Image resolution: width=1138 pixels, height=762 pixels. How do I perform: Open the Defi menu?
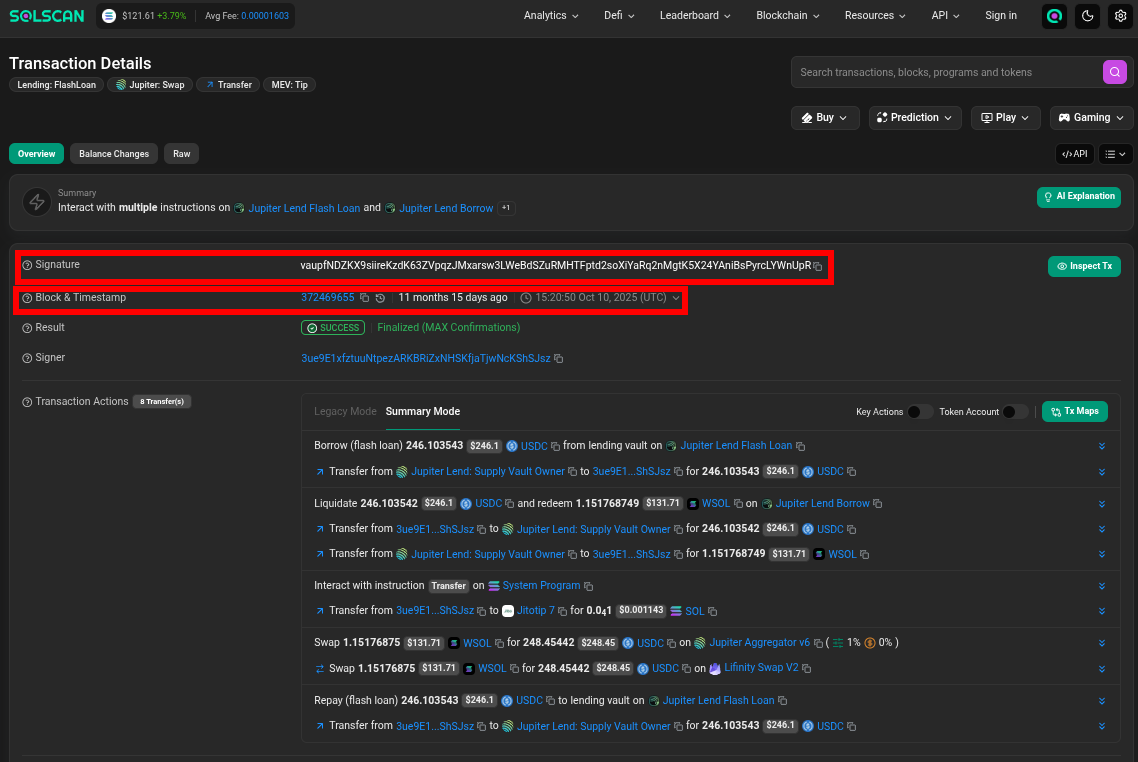coord(619,15)
